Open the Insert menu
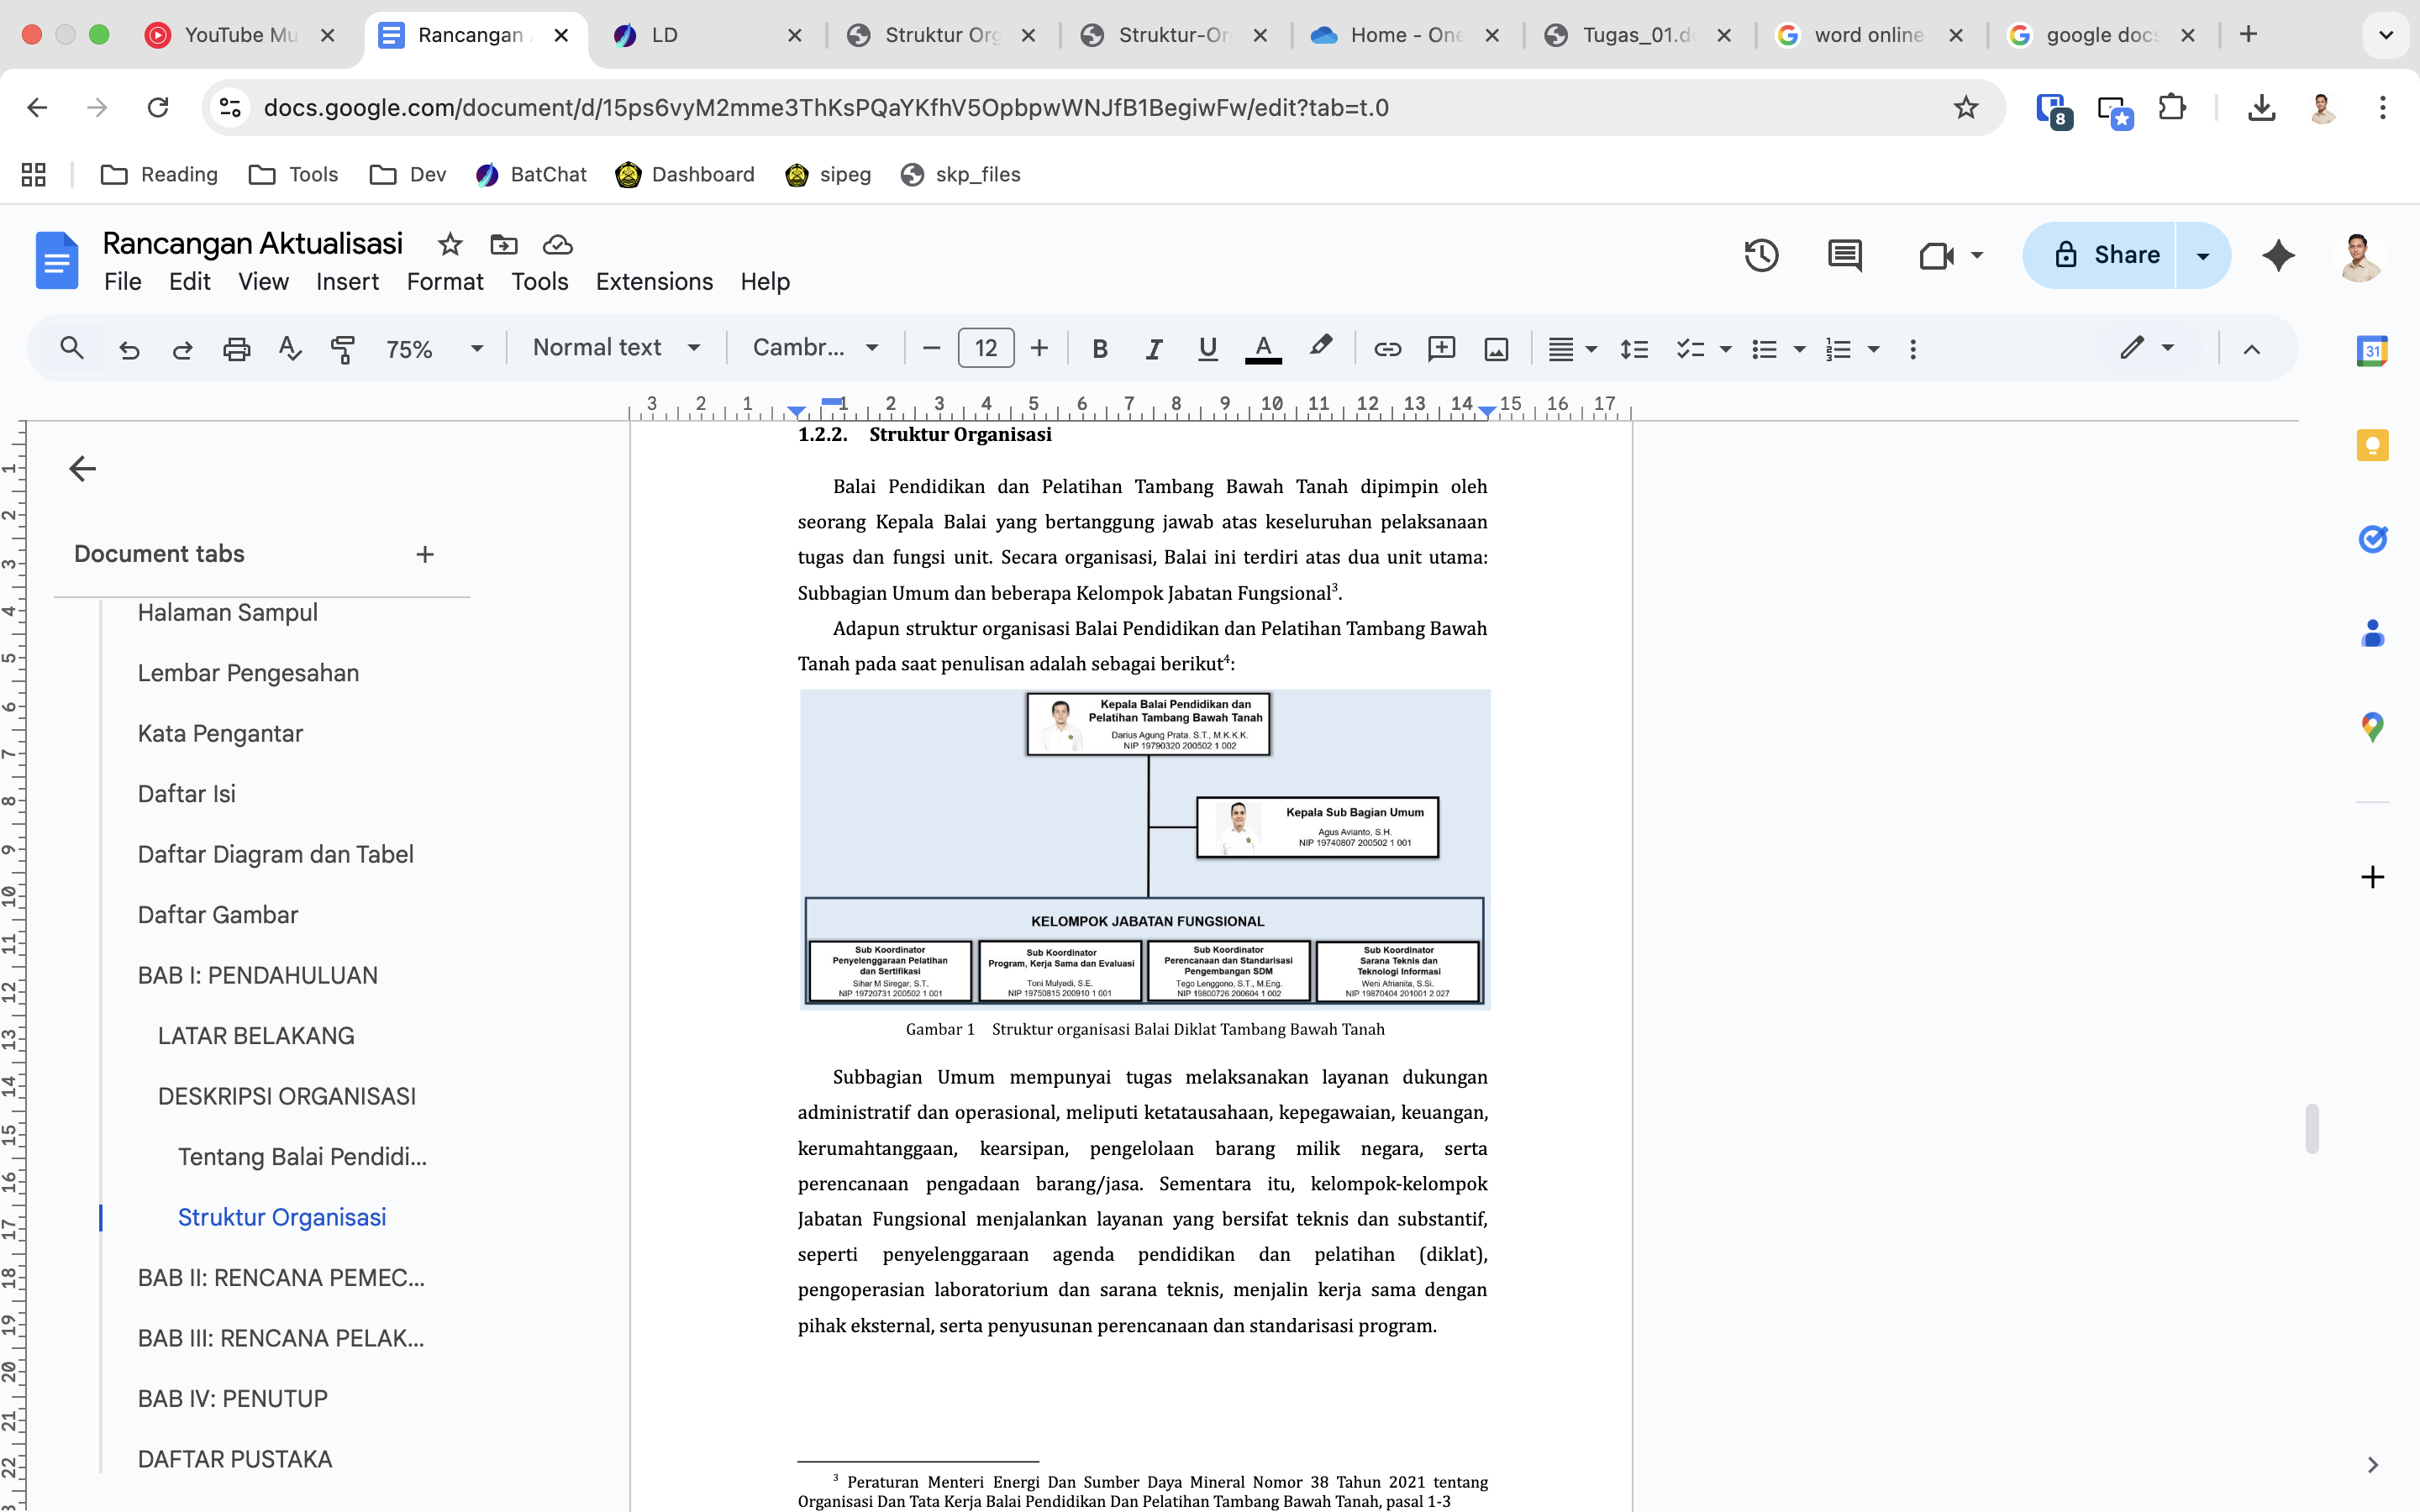The width and height of the screenshot is (2420, 1512). tap(347, 282)
